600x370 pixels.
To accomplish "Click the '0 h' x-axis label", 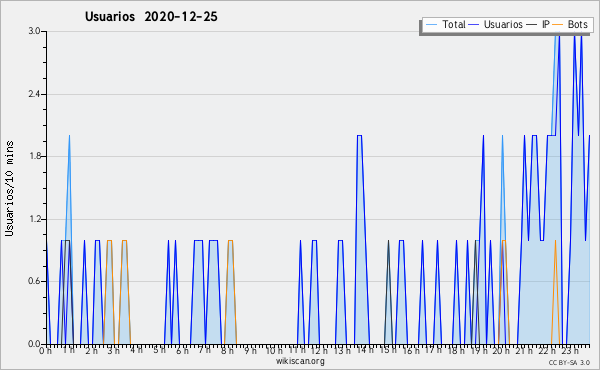I will point(46,350).
